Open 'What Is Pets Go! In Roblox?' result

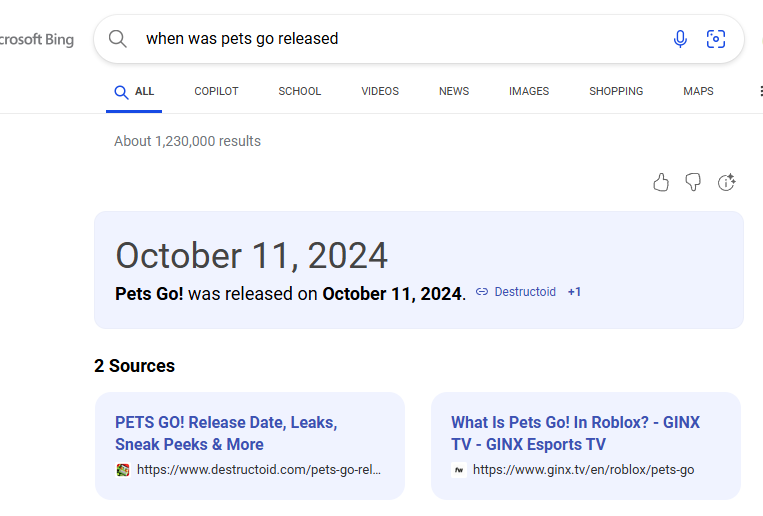tap(575, 433)
